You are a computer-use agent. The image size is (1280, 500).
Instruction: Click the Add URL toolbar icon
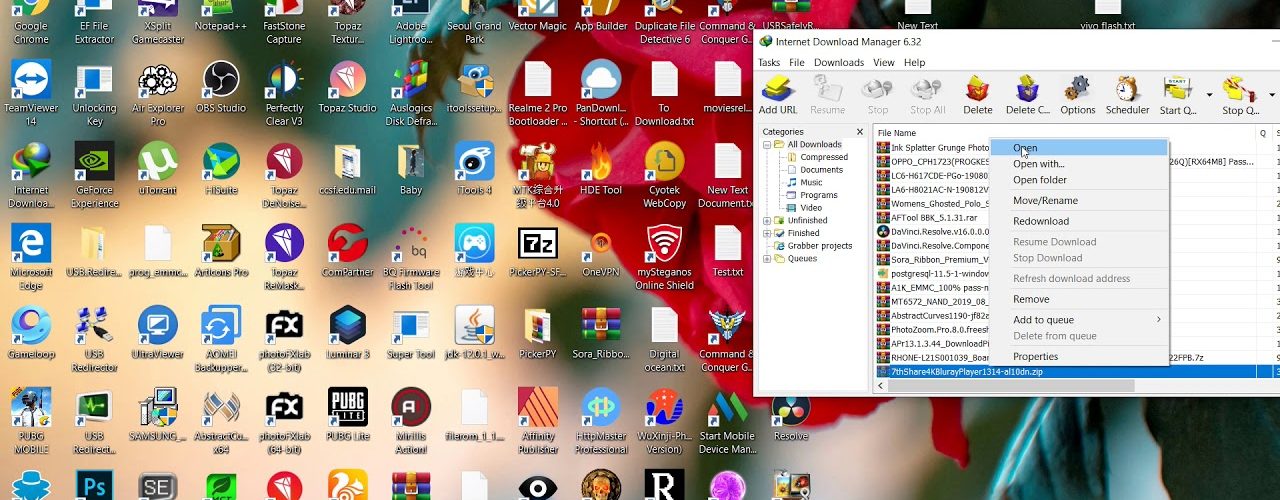777,95
